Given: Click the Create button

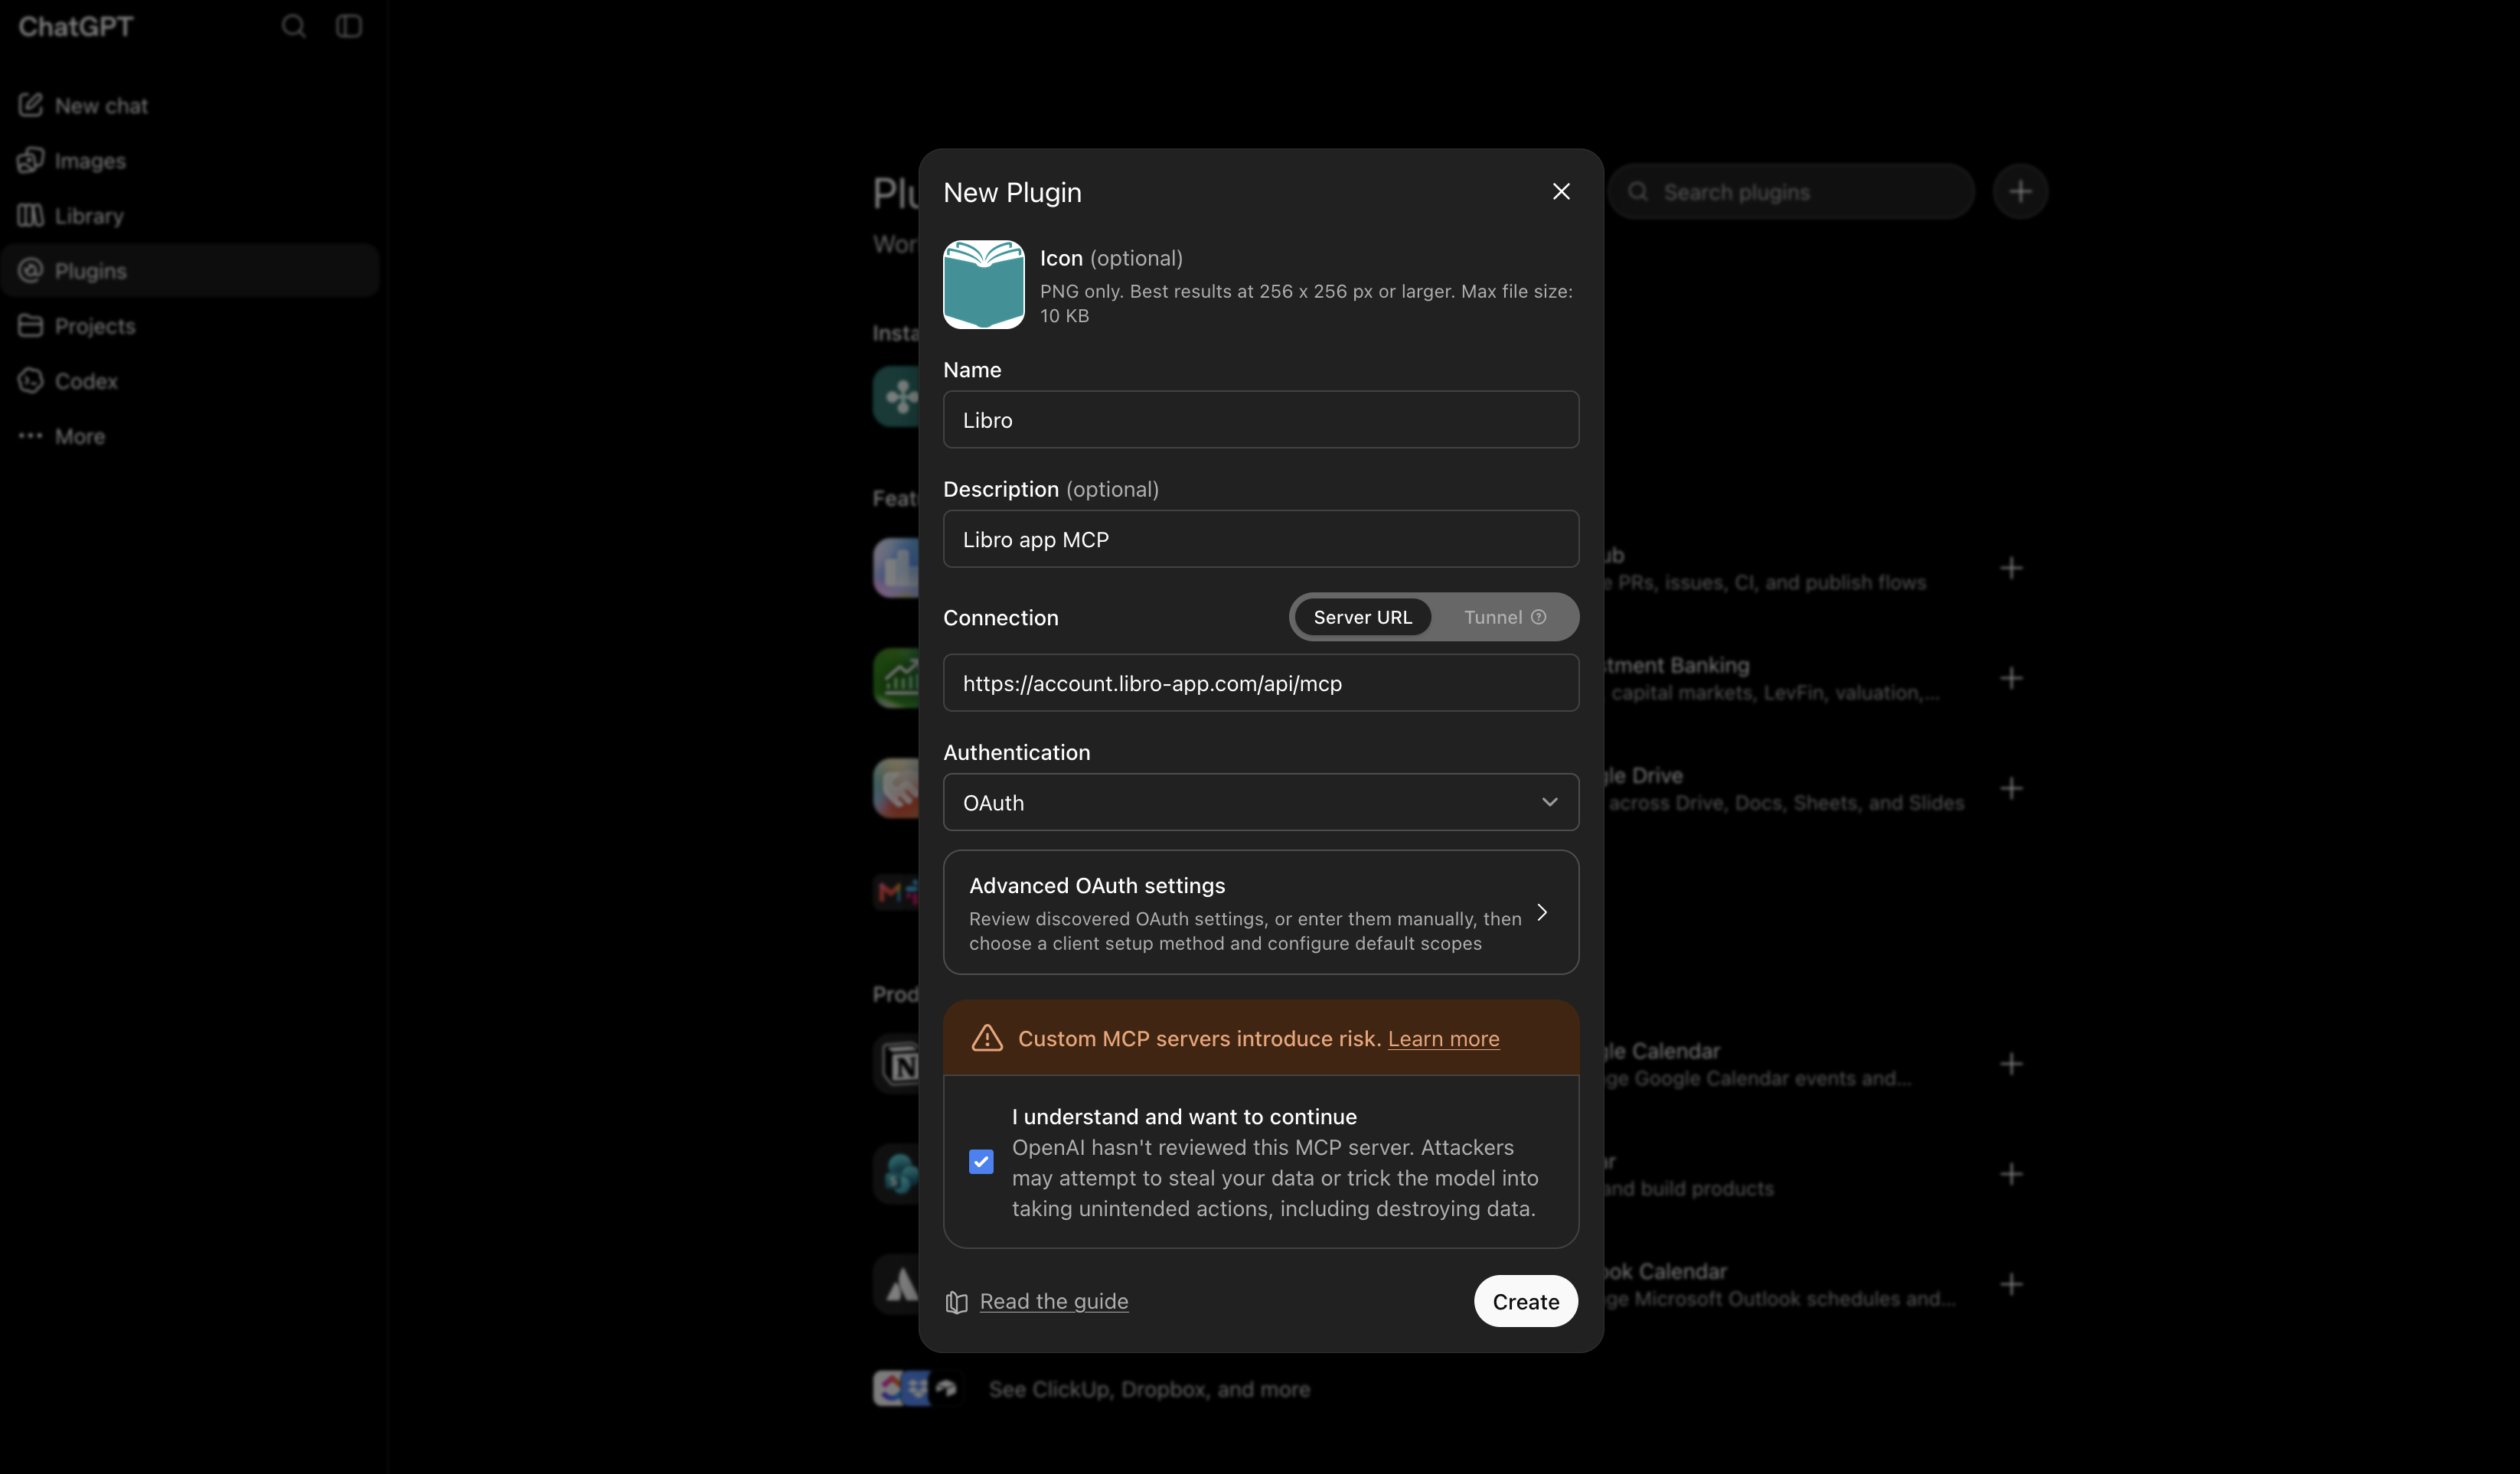Looking at the screenshot, I should coord(1526,1301).
